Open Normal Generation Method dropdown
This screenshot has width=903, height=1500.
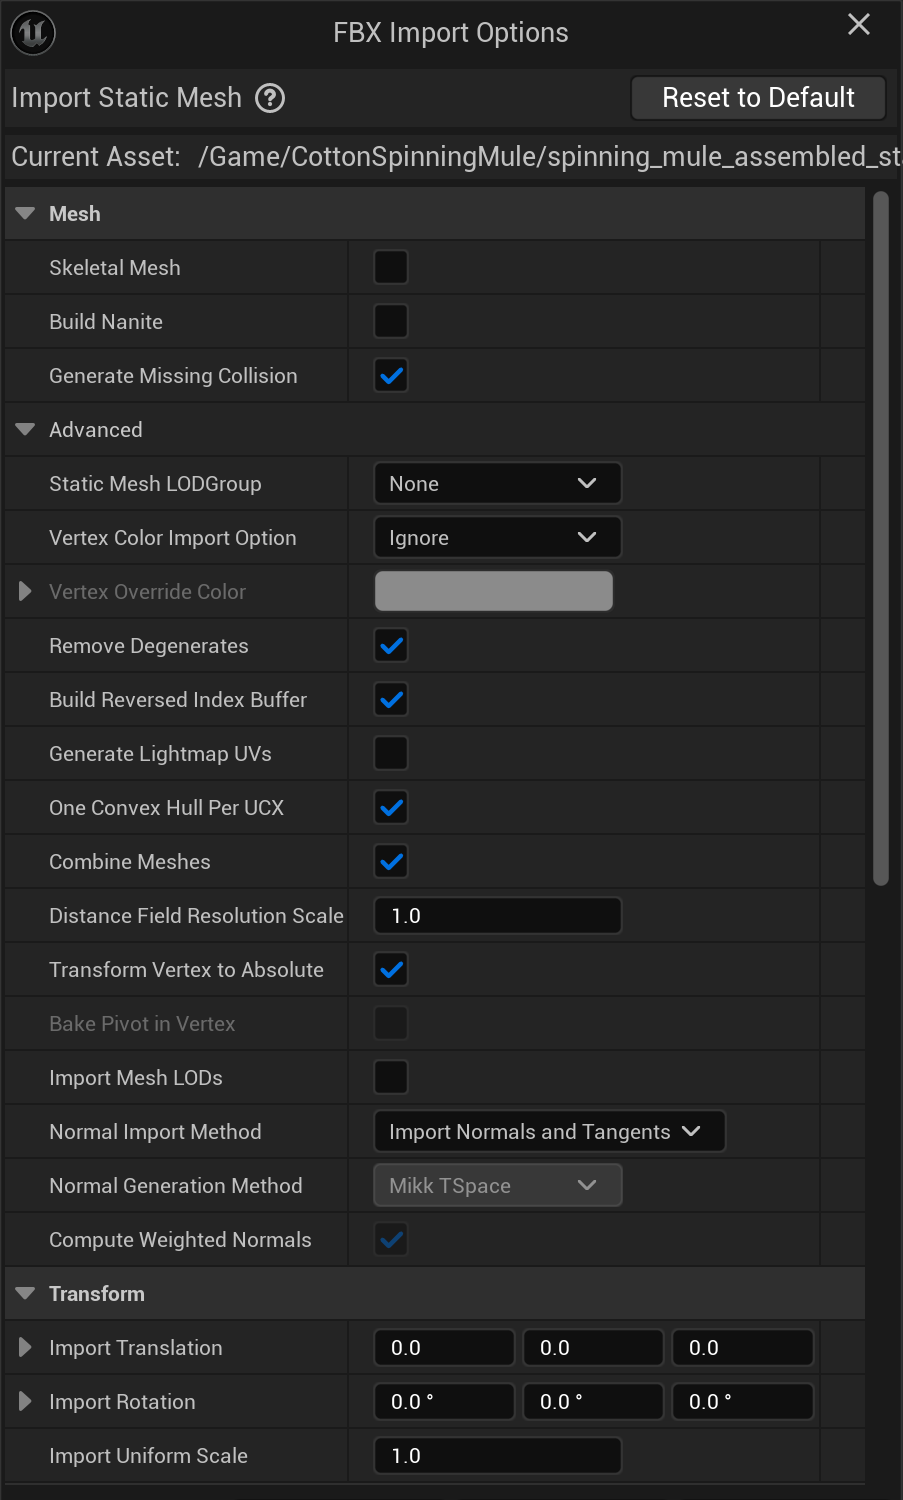click(498, 1186)
